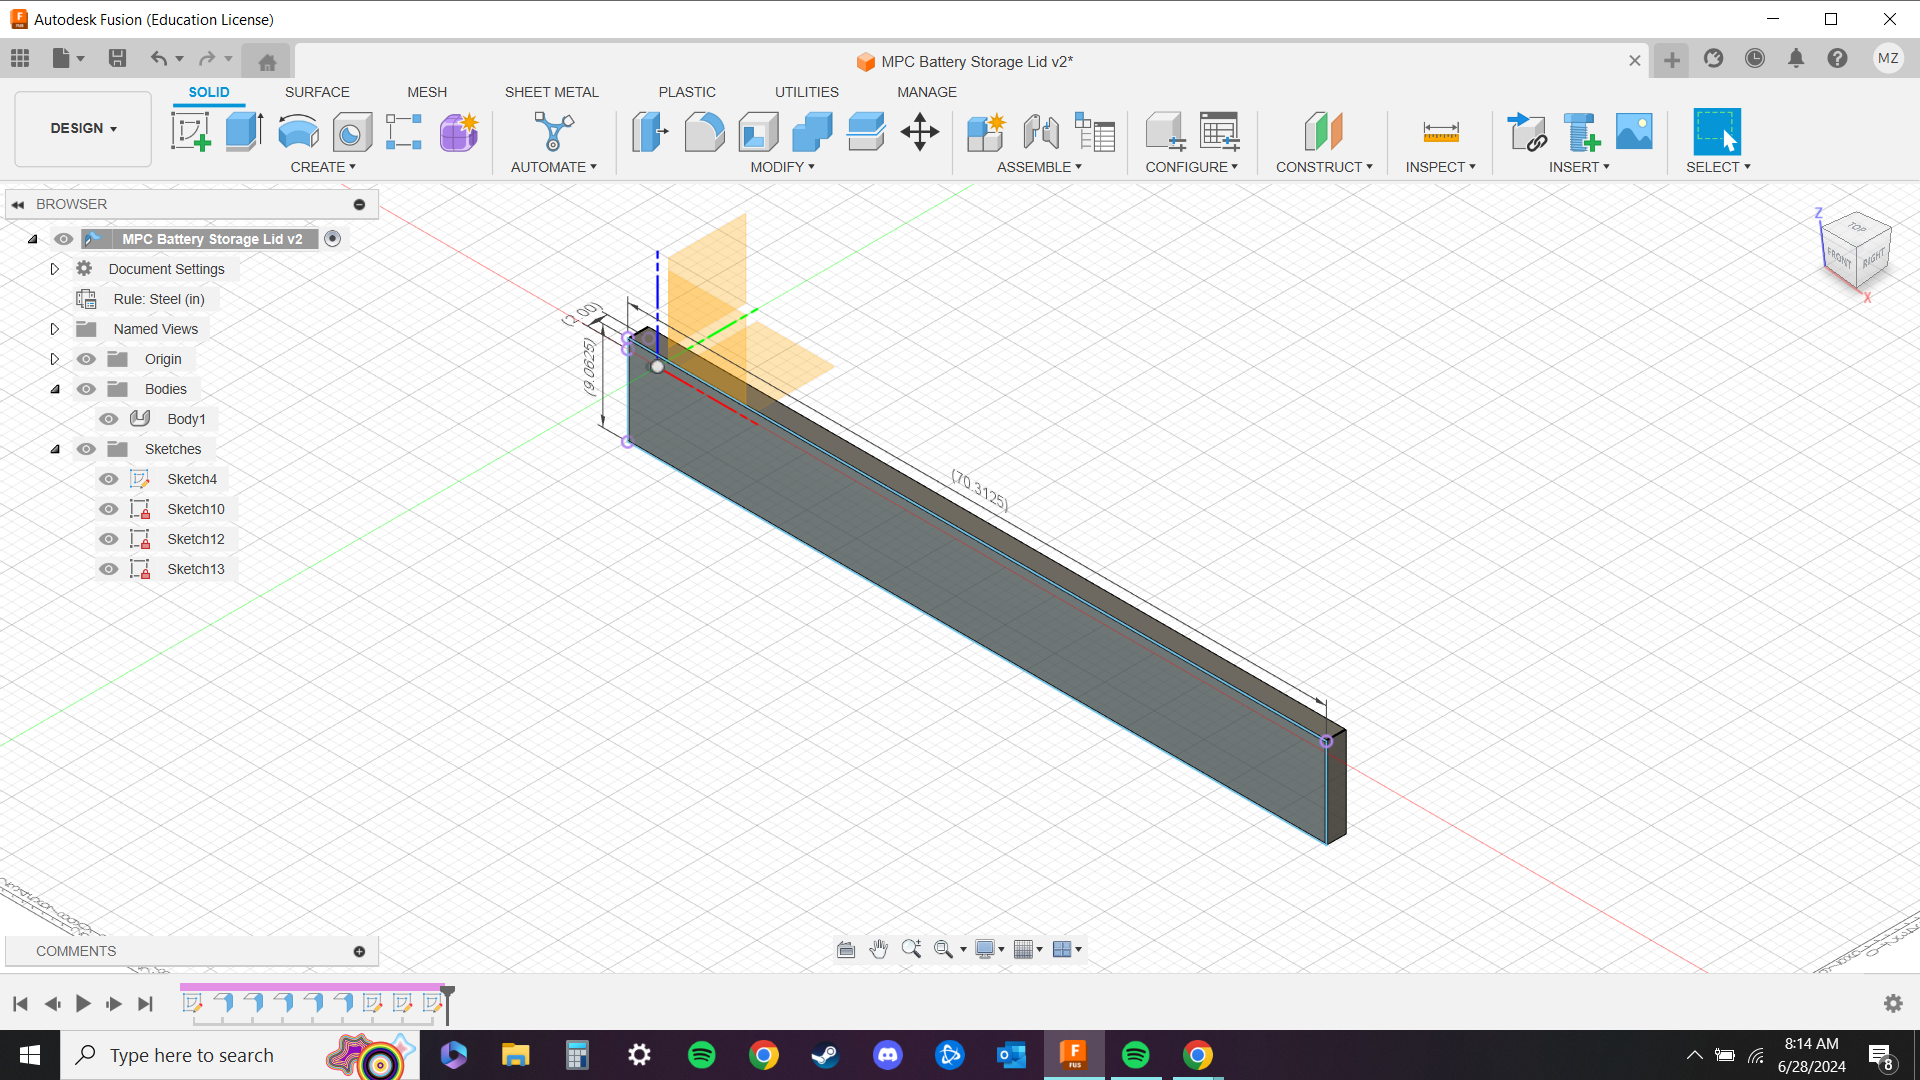The height and width of the screenshot is (1080, 1920).
Task: Select the Create Sketch tool
Action: click(x=190, y=131)
